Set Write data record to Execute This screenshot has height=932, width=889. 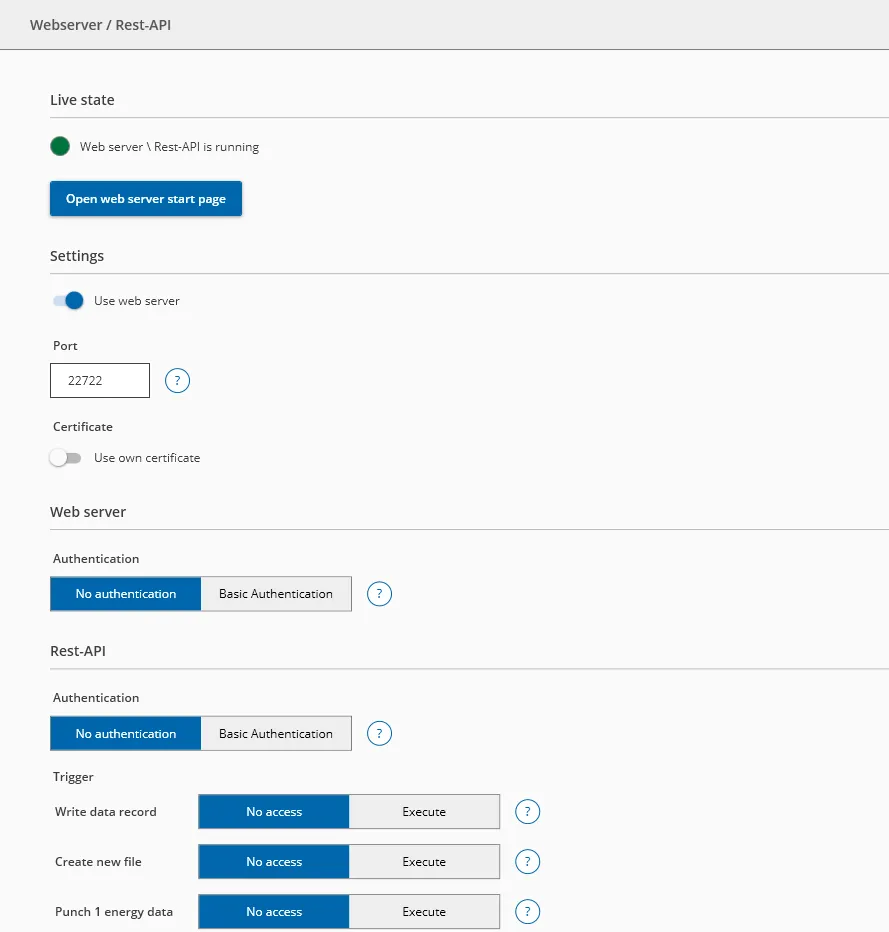[x=424, y=812]
